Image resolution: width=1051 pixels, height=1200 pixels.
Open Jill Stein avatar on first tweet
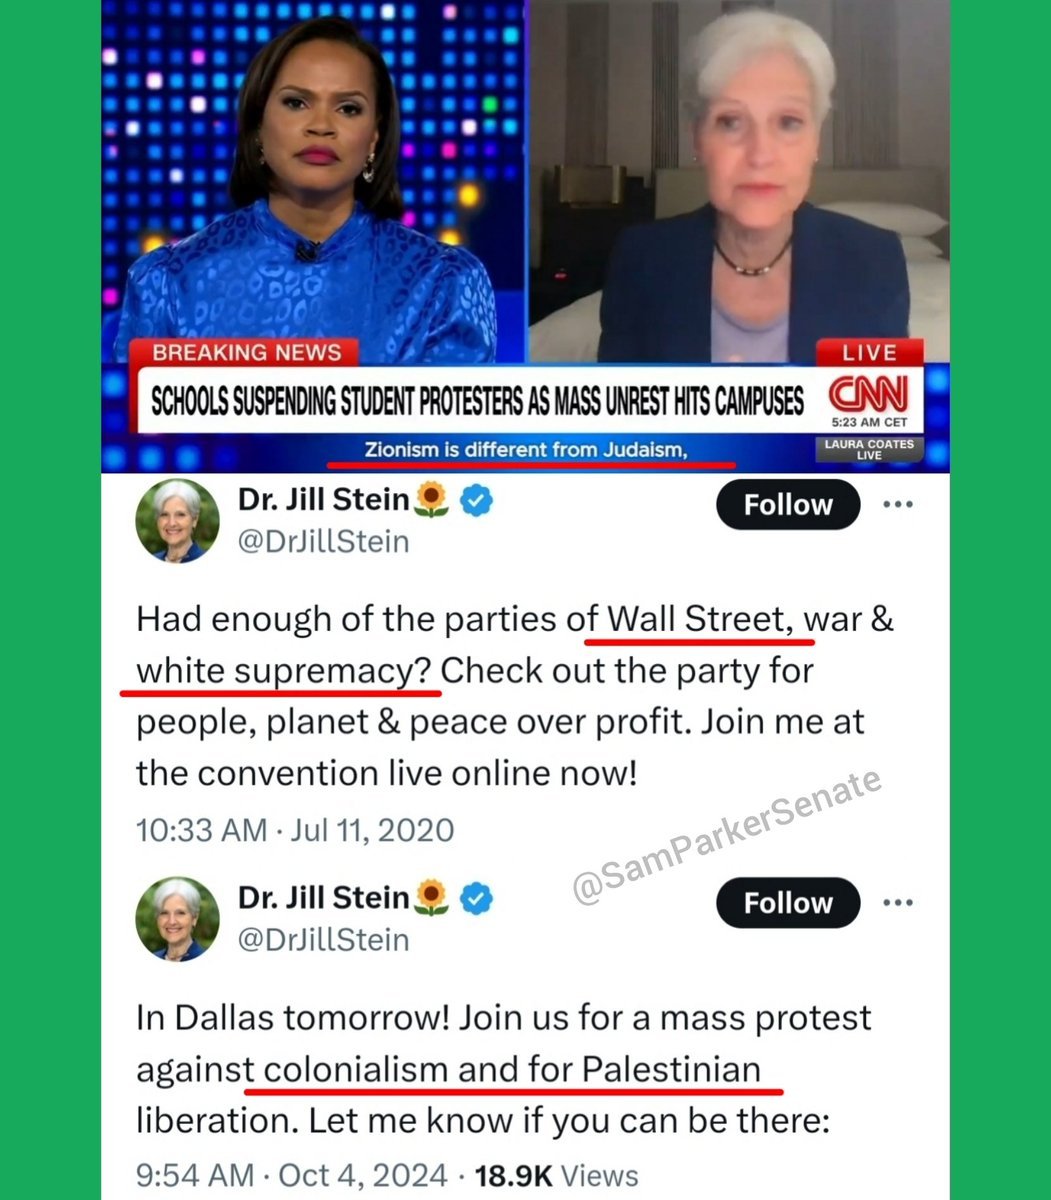[177, 521]
